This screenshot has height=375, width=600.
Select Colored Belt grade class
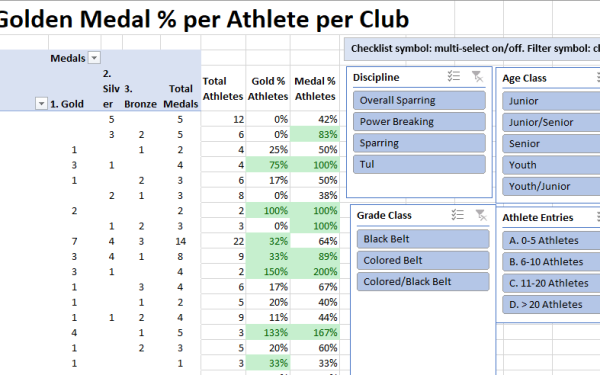tap(423, 260)
